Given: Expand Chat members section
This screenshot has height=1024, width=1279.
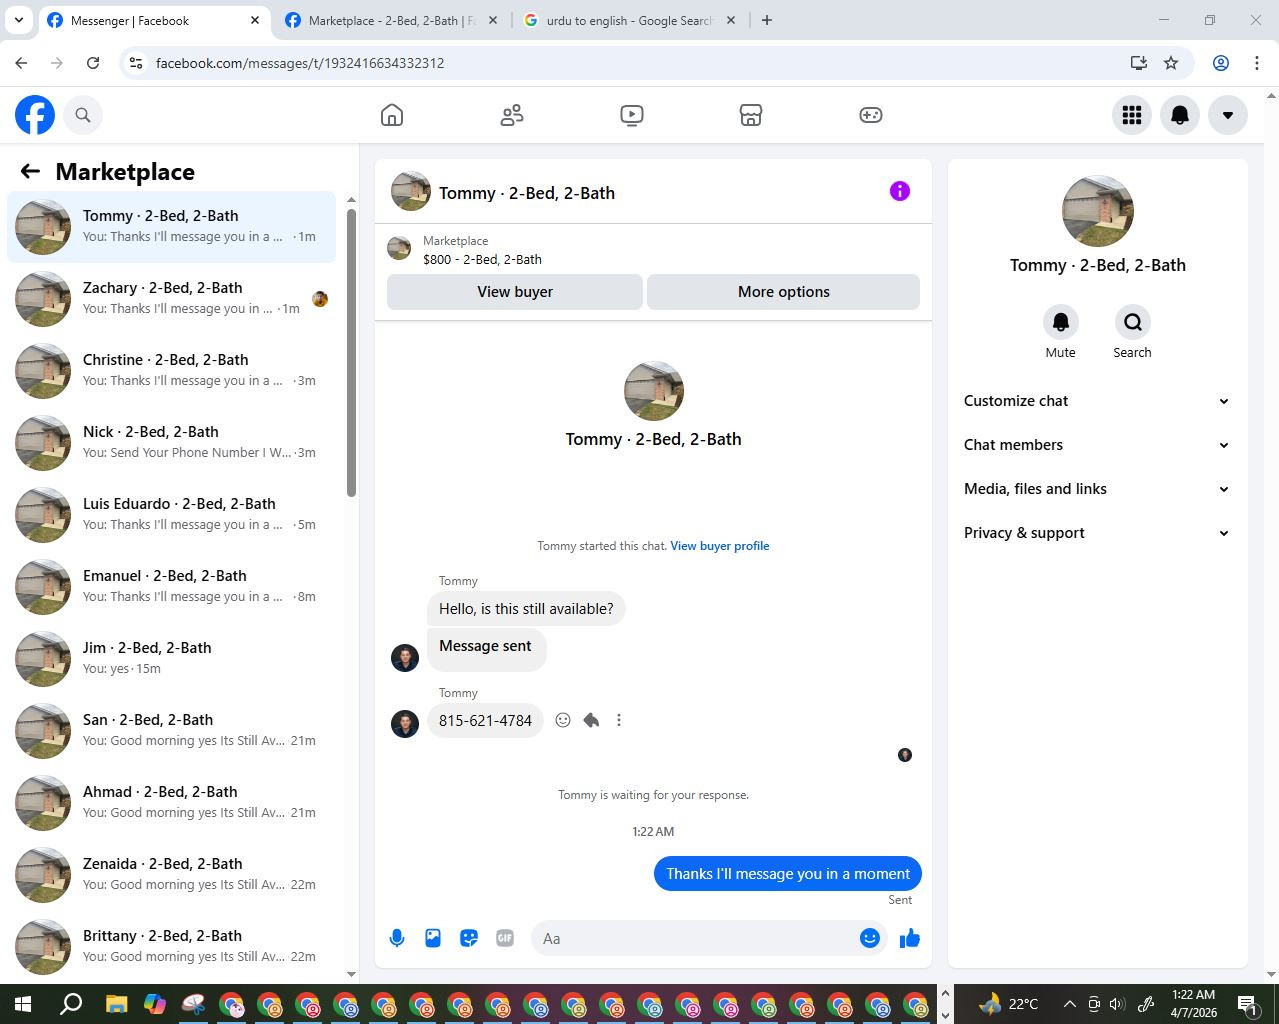Looking at the screenshot, I should point(1097,445).
